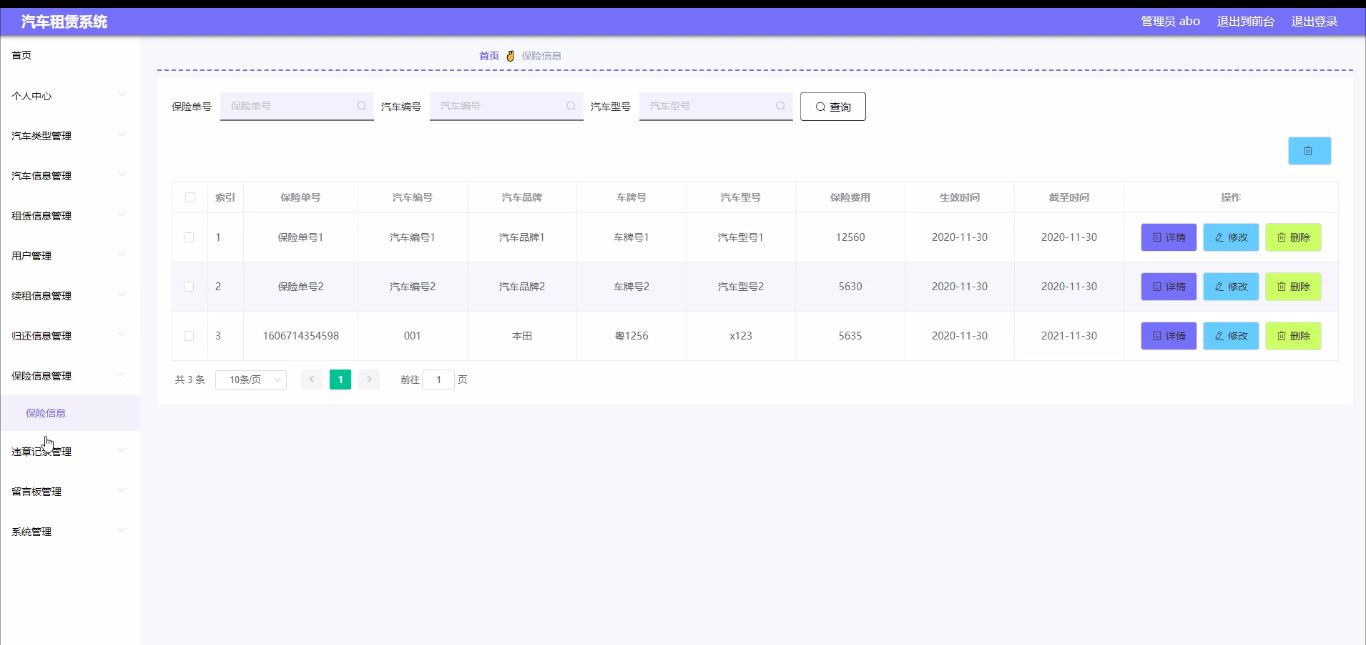The width and height of the screenshot is (1366, 645).
Task: Expand 个人中心 sidebar menu
Action: click(70, 96)
